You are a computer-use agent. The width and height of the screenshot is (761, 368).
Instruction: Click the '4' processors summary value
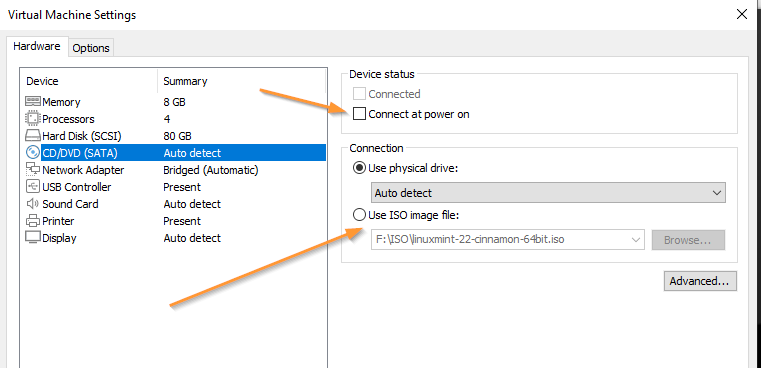(167, 119)
